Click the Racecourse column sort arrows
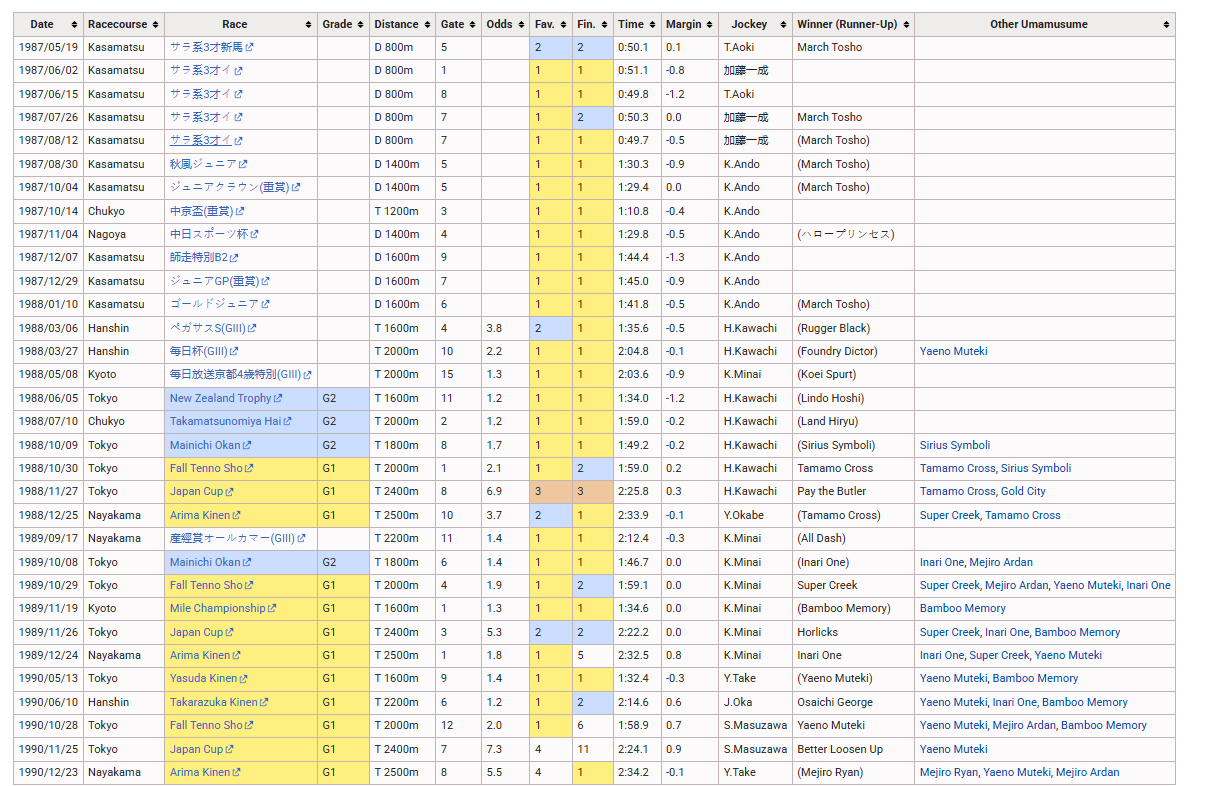The height and width of the screenshot is (786, 1212). [x=156, y=24]
